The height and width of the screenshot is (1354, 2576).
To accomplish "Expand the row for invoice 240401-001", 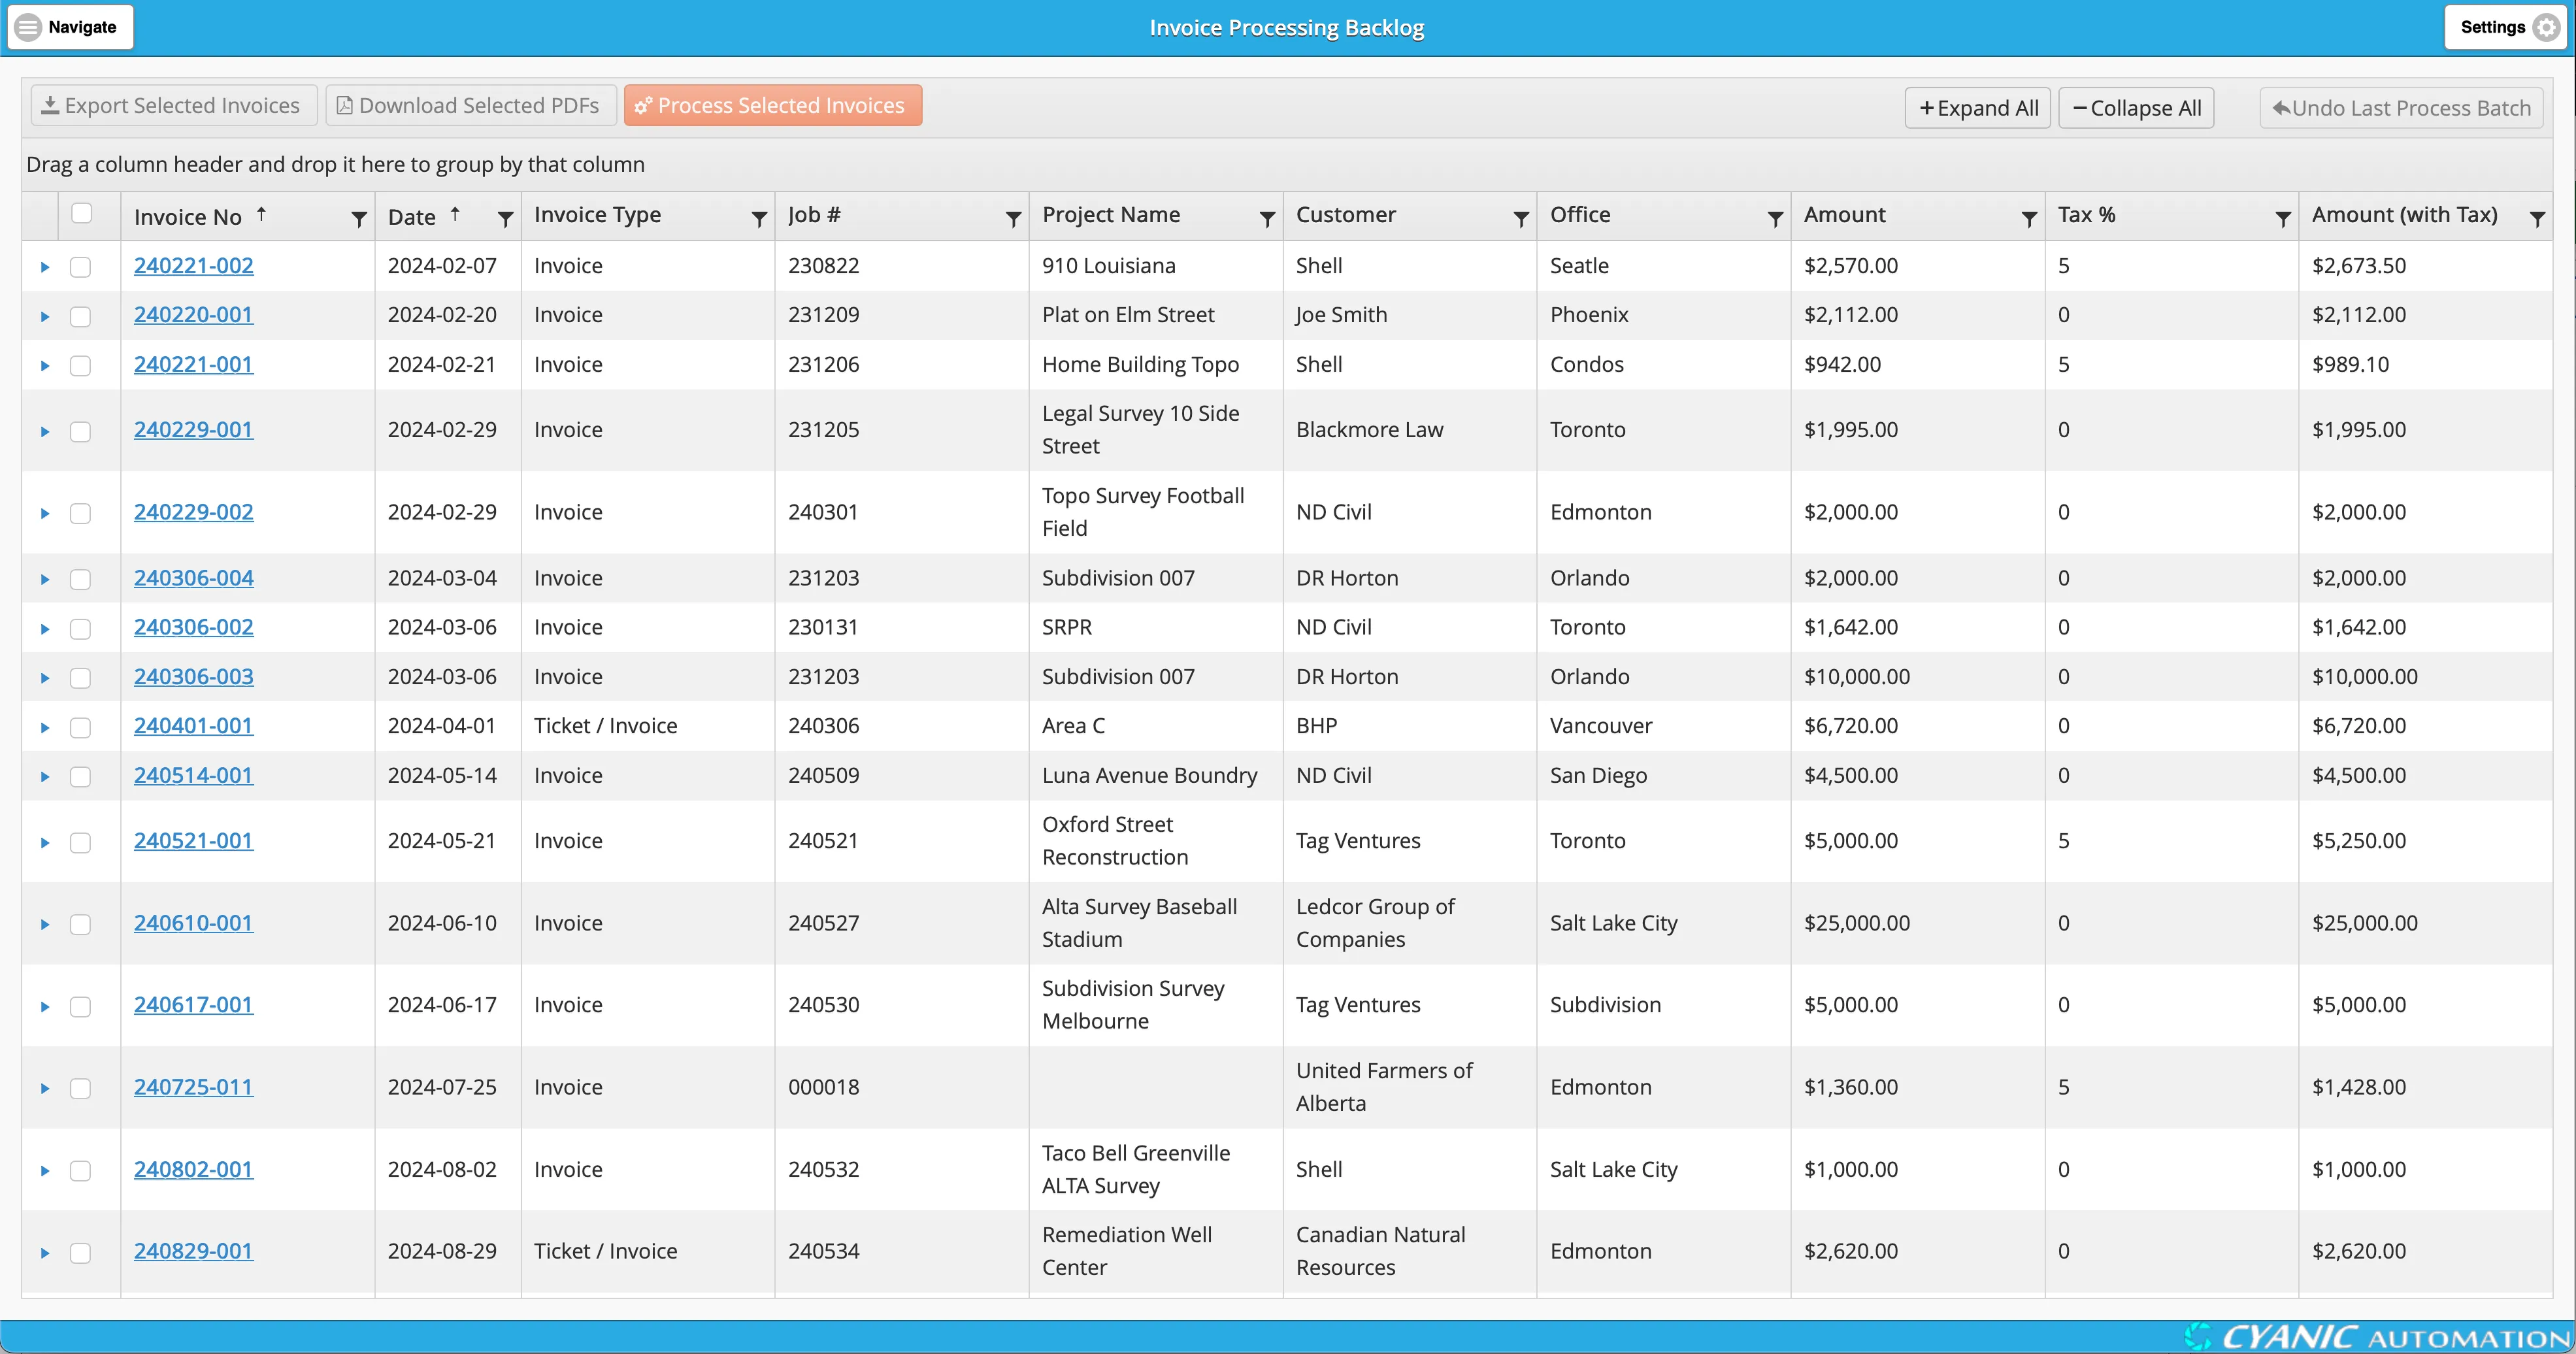I will (x=44, y=727).
